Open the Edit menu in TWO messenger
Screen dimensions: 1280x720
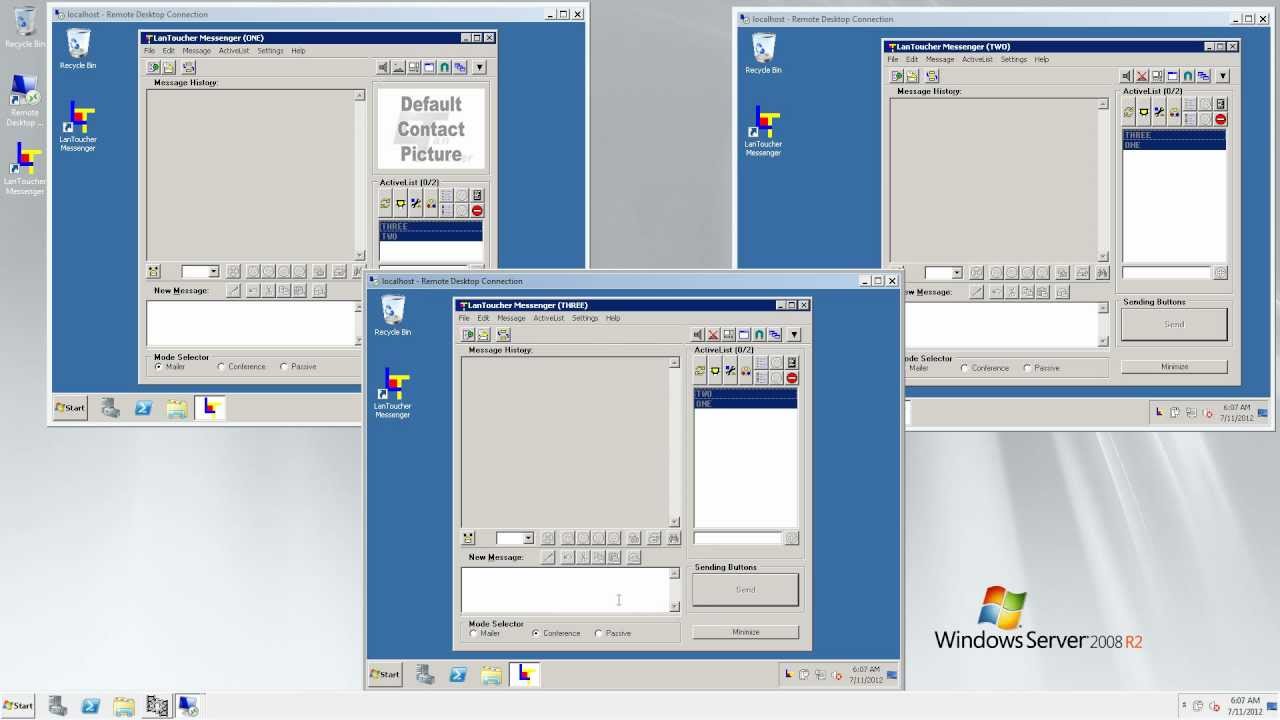tap(912, 59)
